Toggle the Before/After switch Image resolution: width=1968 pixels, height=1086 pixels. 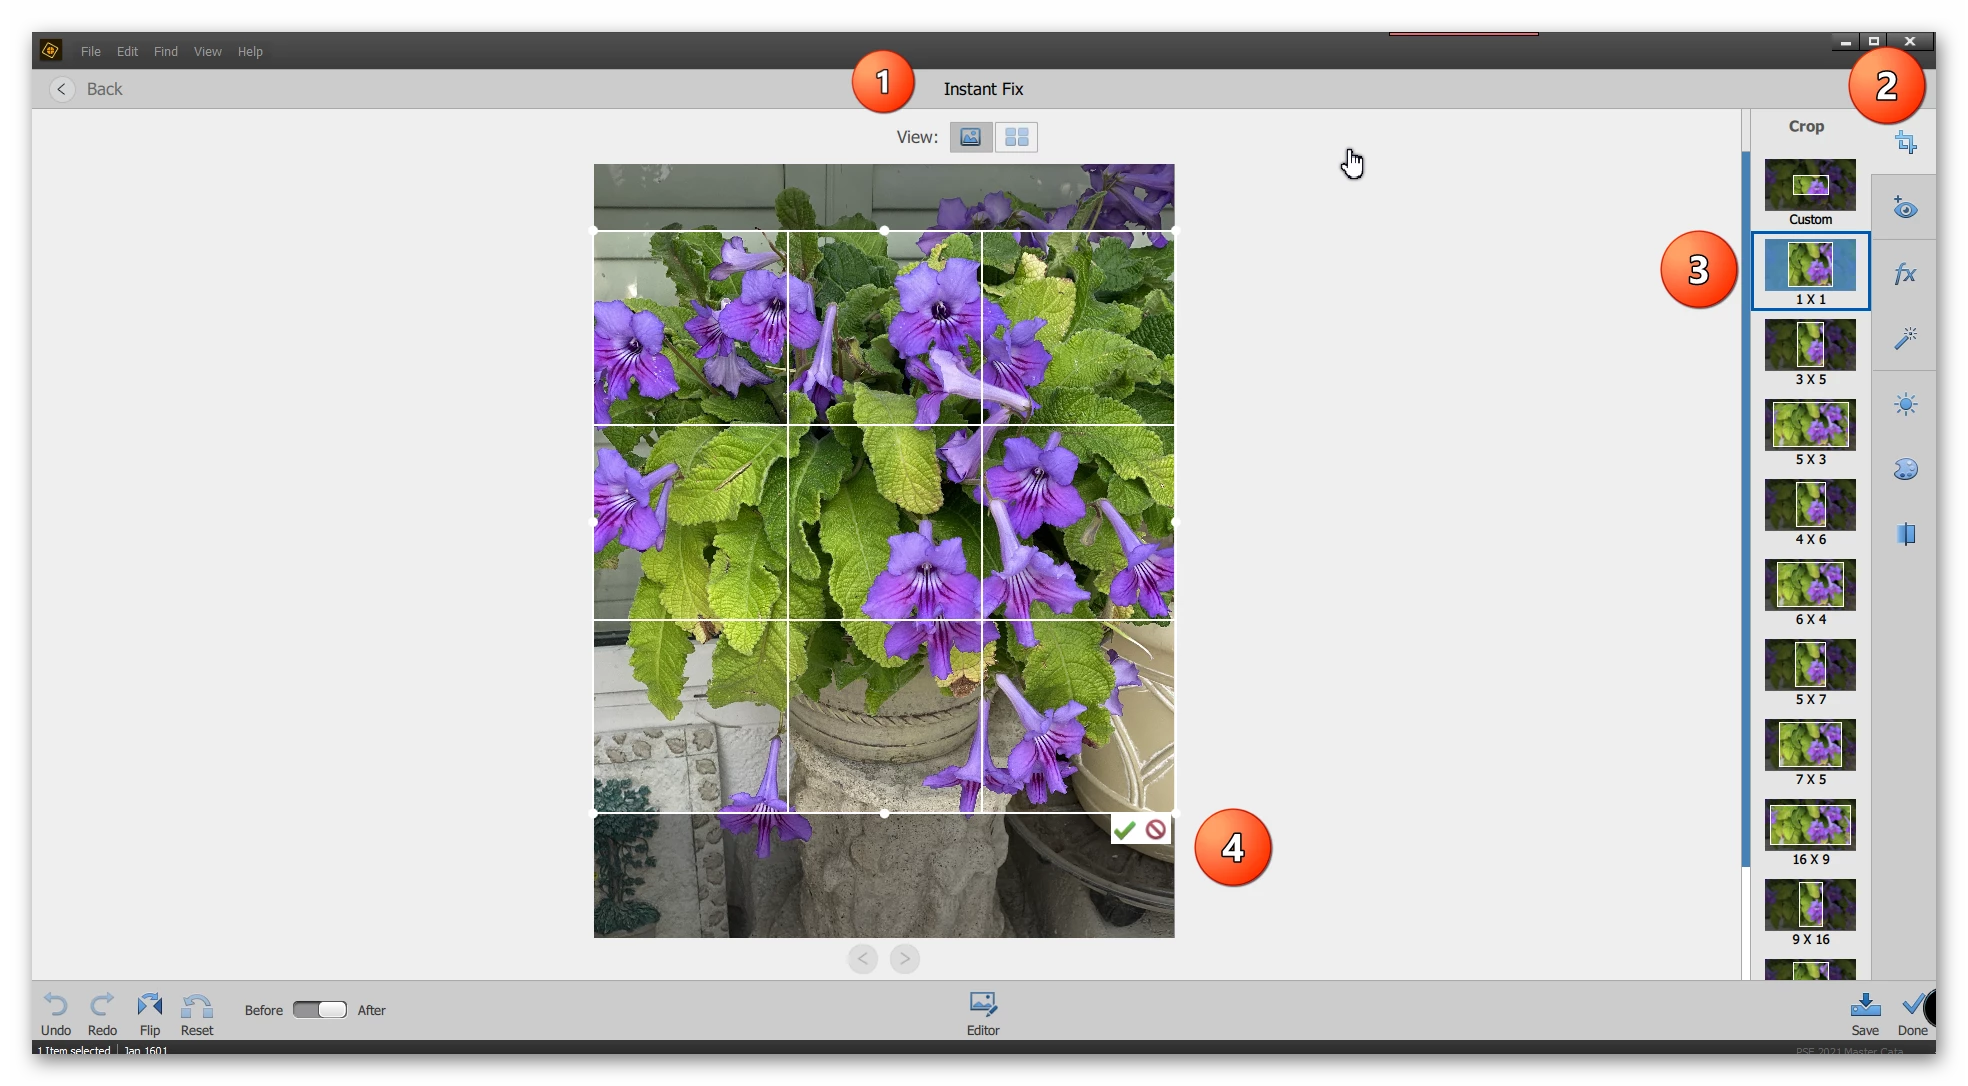coord(319,1010)
